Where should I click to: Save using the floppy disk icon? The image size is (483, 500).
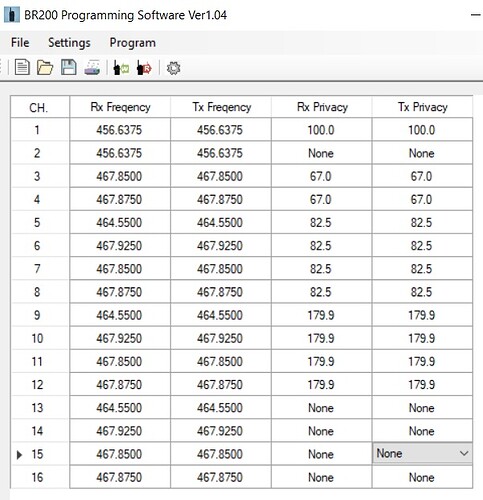(x=69, y=68)
